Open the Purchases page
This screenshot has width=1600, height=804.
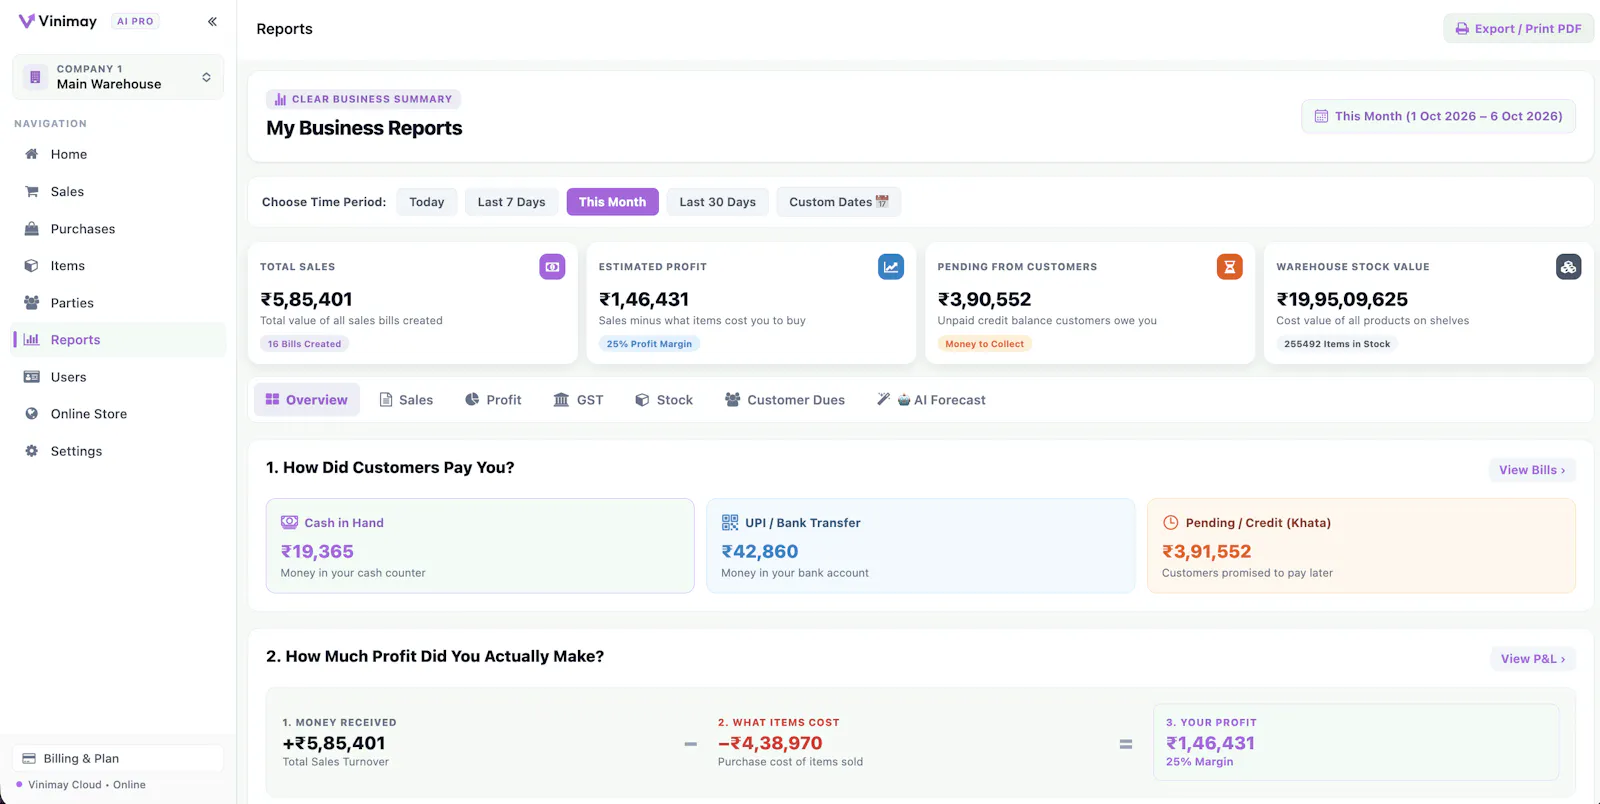pos(118,229)
